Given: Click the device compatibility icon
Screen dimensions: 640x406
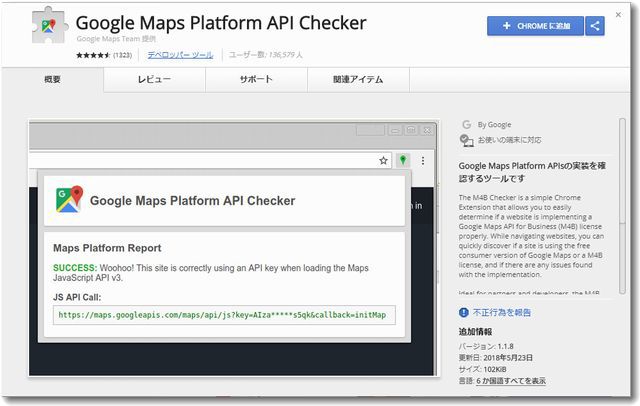Looking at the screenshot, I should pyautogui.click(x=467, y=140).
